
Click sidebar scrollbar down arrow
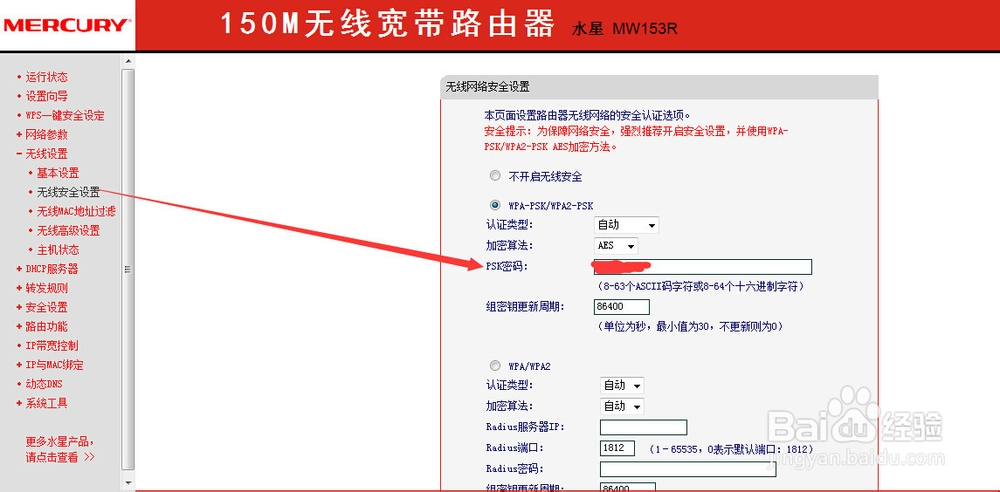(x=128, y=482)
